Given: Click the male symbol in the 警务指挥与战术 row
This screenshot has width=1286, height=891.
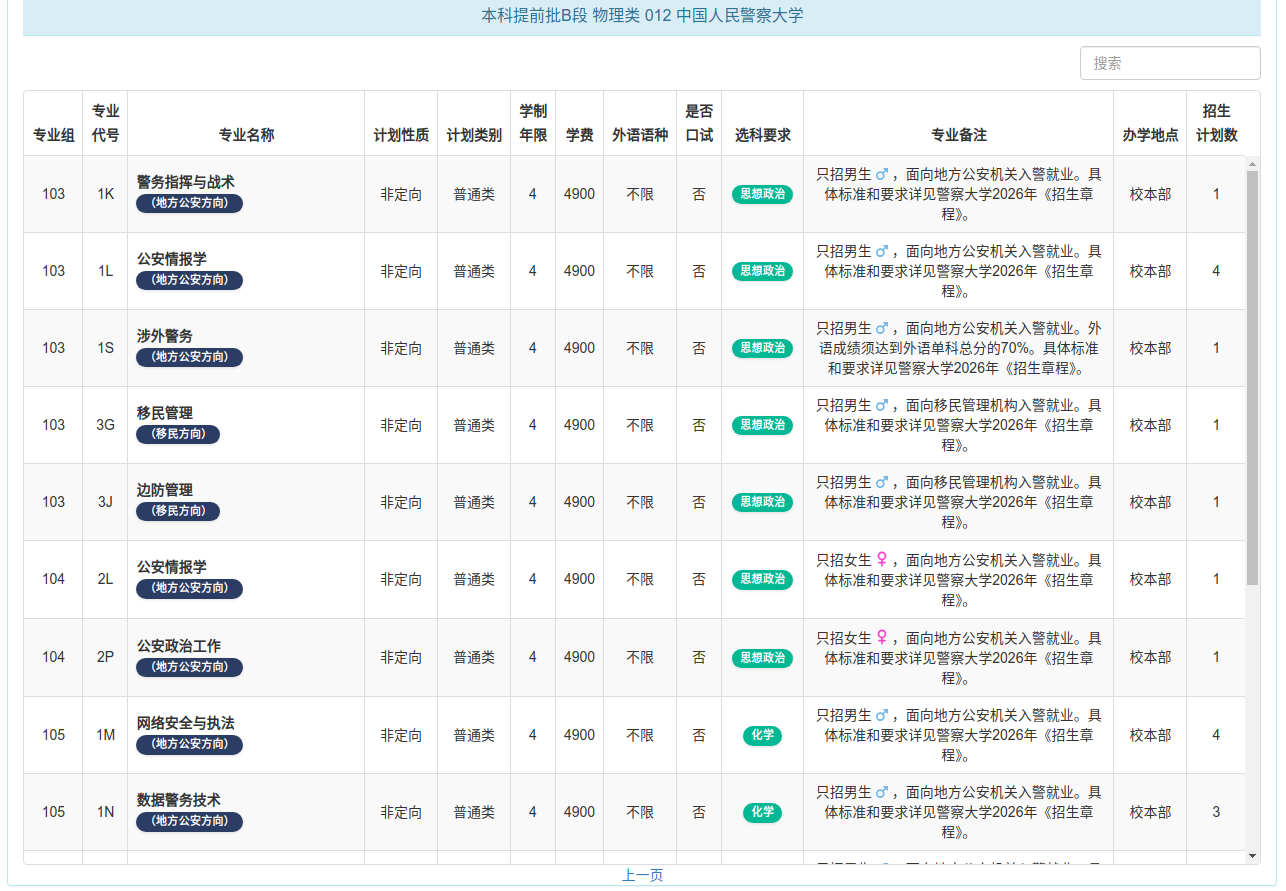Looking at the screenshot, I should pyautogui.click(x=882, y=174).
